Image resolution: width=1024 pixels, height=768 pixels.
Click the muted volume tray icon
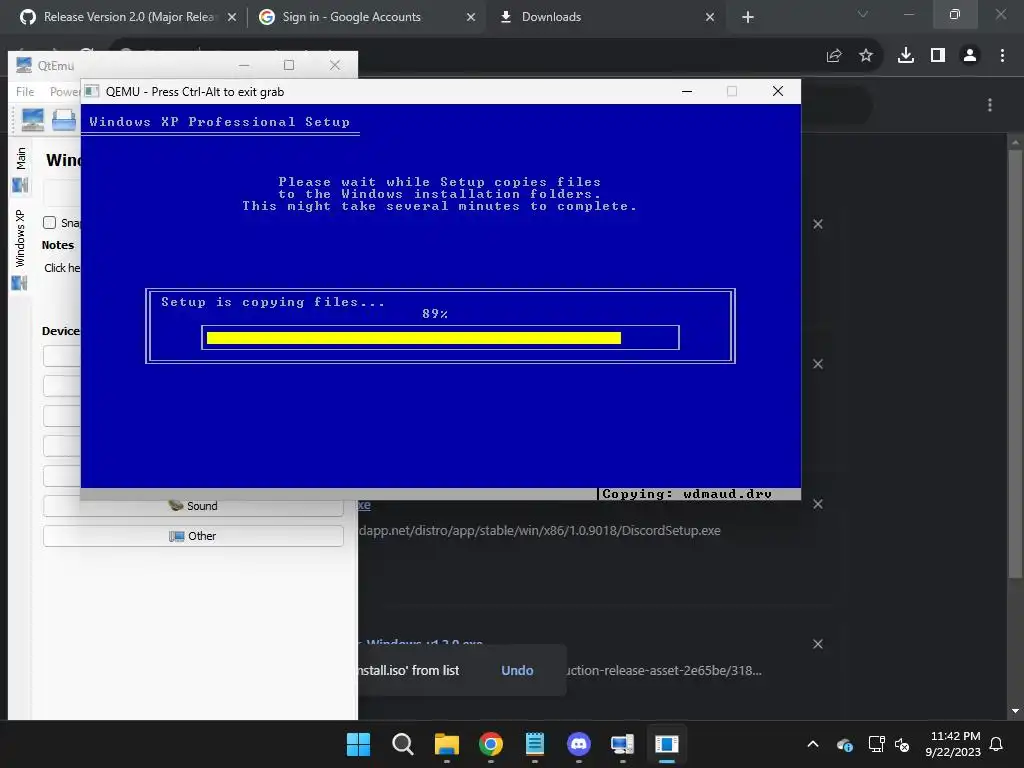(902, 744)
